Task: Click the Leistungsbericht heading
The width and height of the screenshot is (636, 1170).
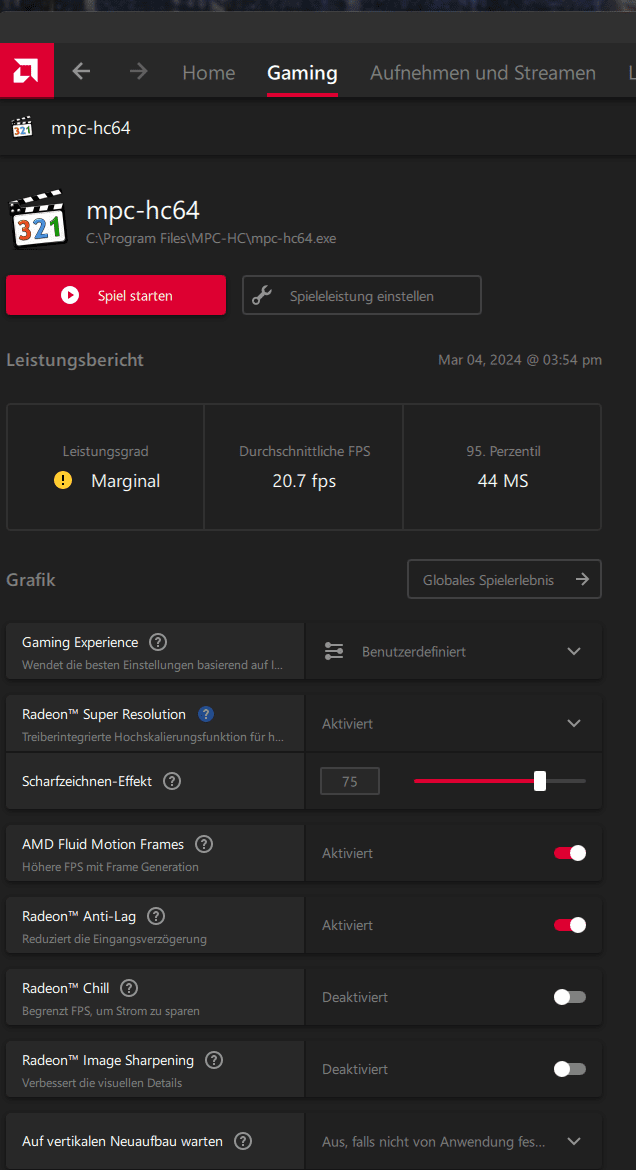Action: point(75,360)
